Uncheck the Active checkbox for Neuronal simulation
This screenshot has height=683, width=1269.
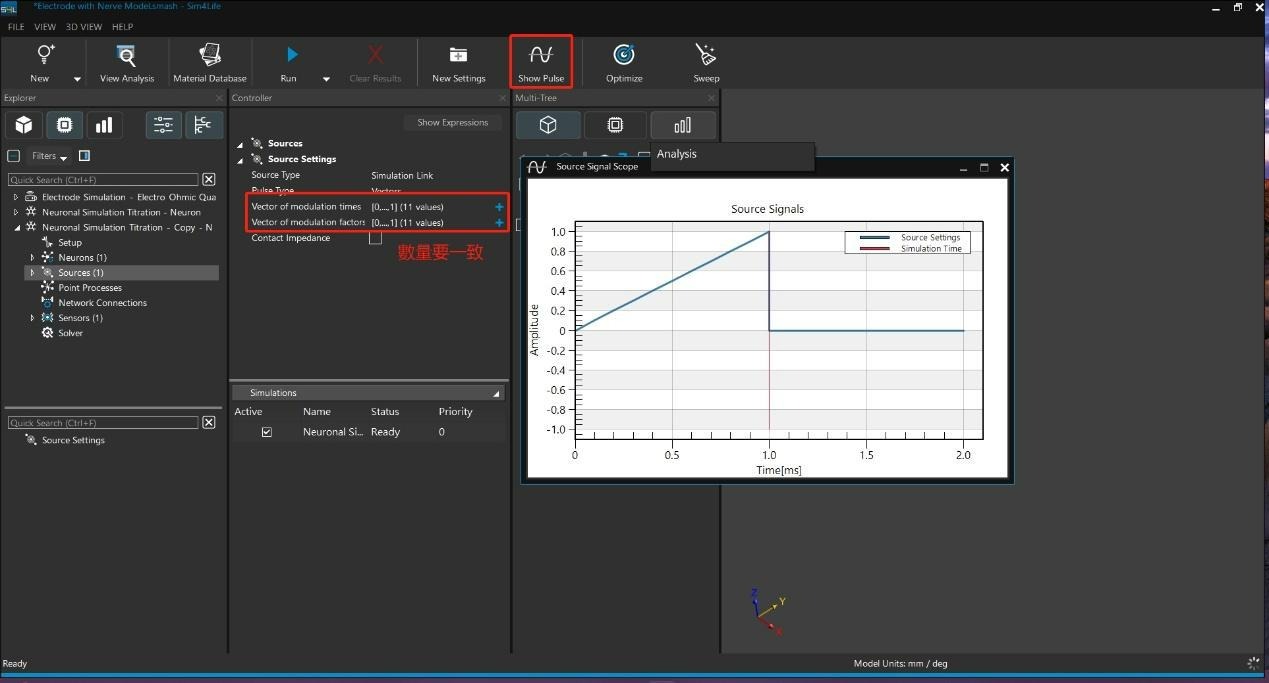coord(266,432)
